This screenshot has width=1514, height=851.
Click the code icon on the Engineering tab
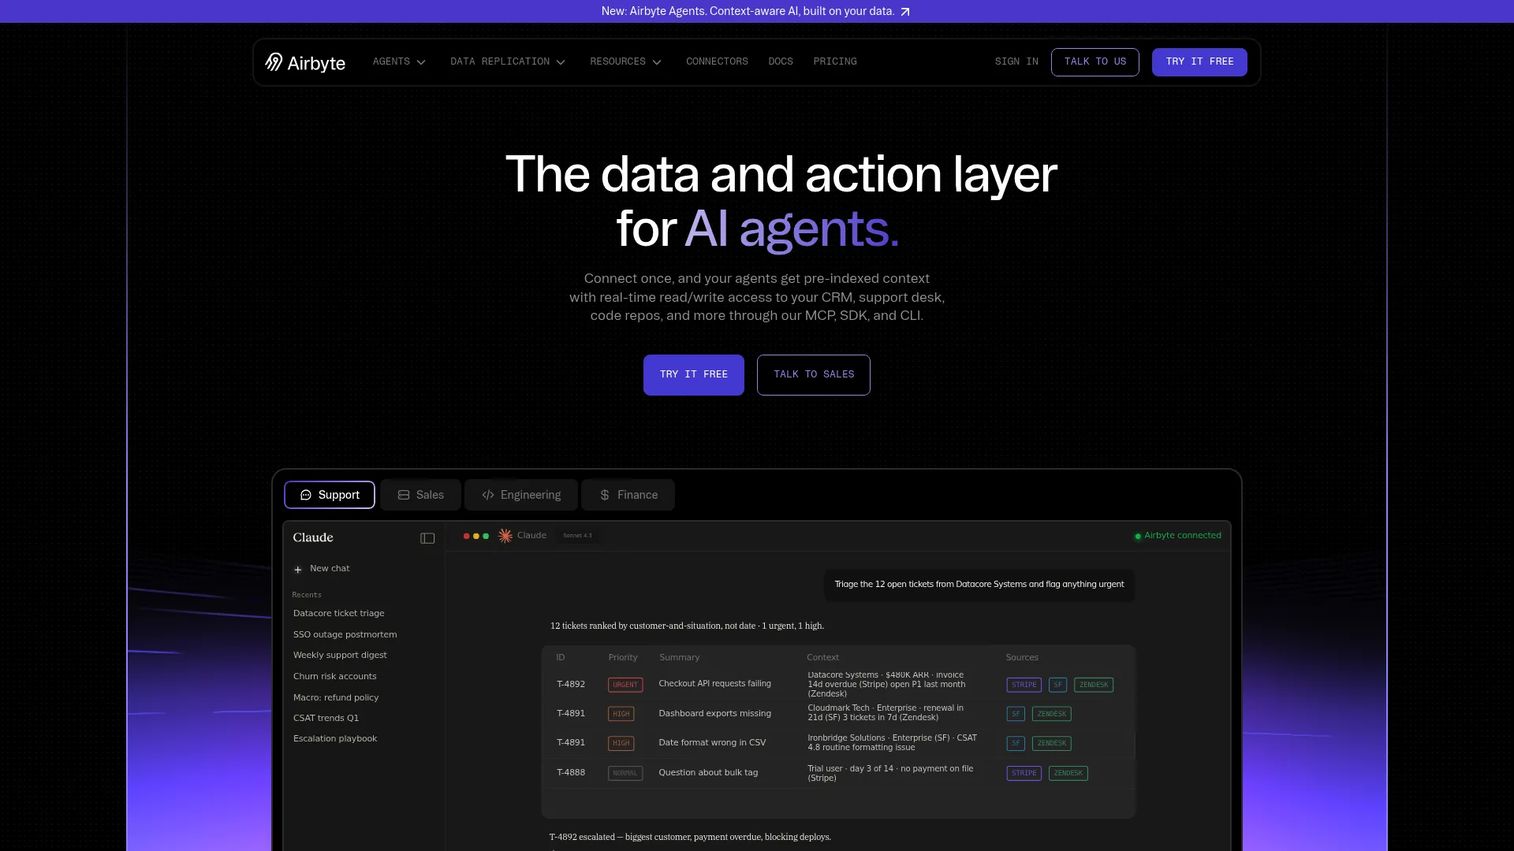click(488, 495)
